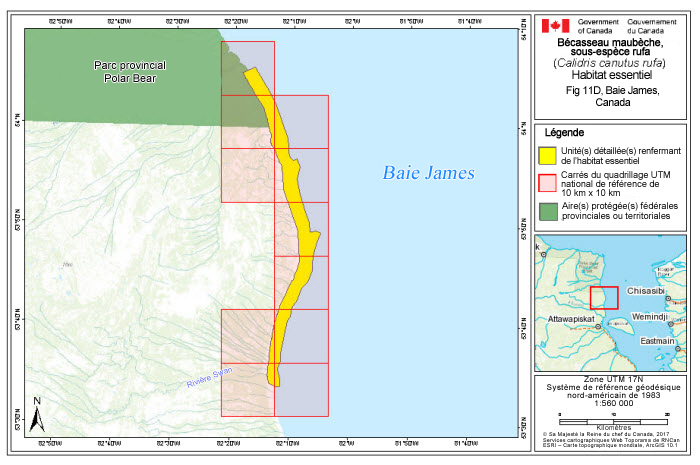Click the kilometre scale bar
Image resolution: width=700 pixels, height=465 pixels.
[599, 419]
